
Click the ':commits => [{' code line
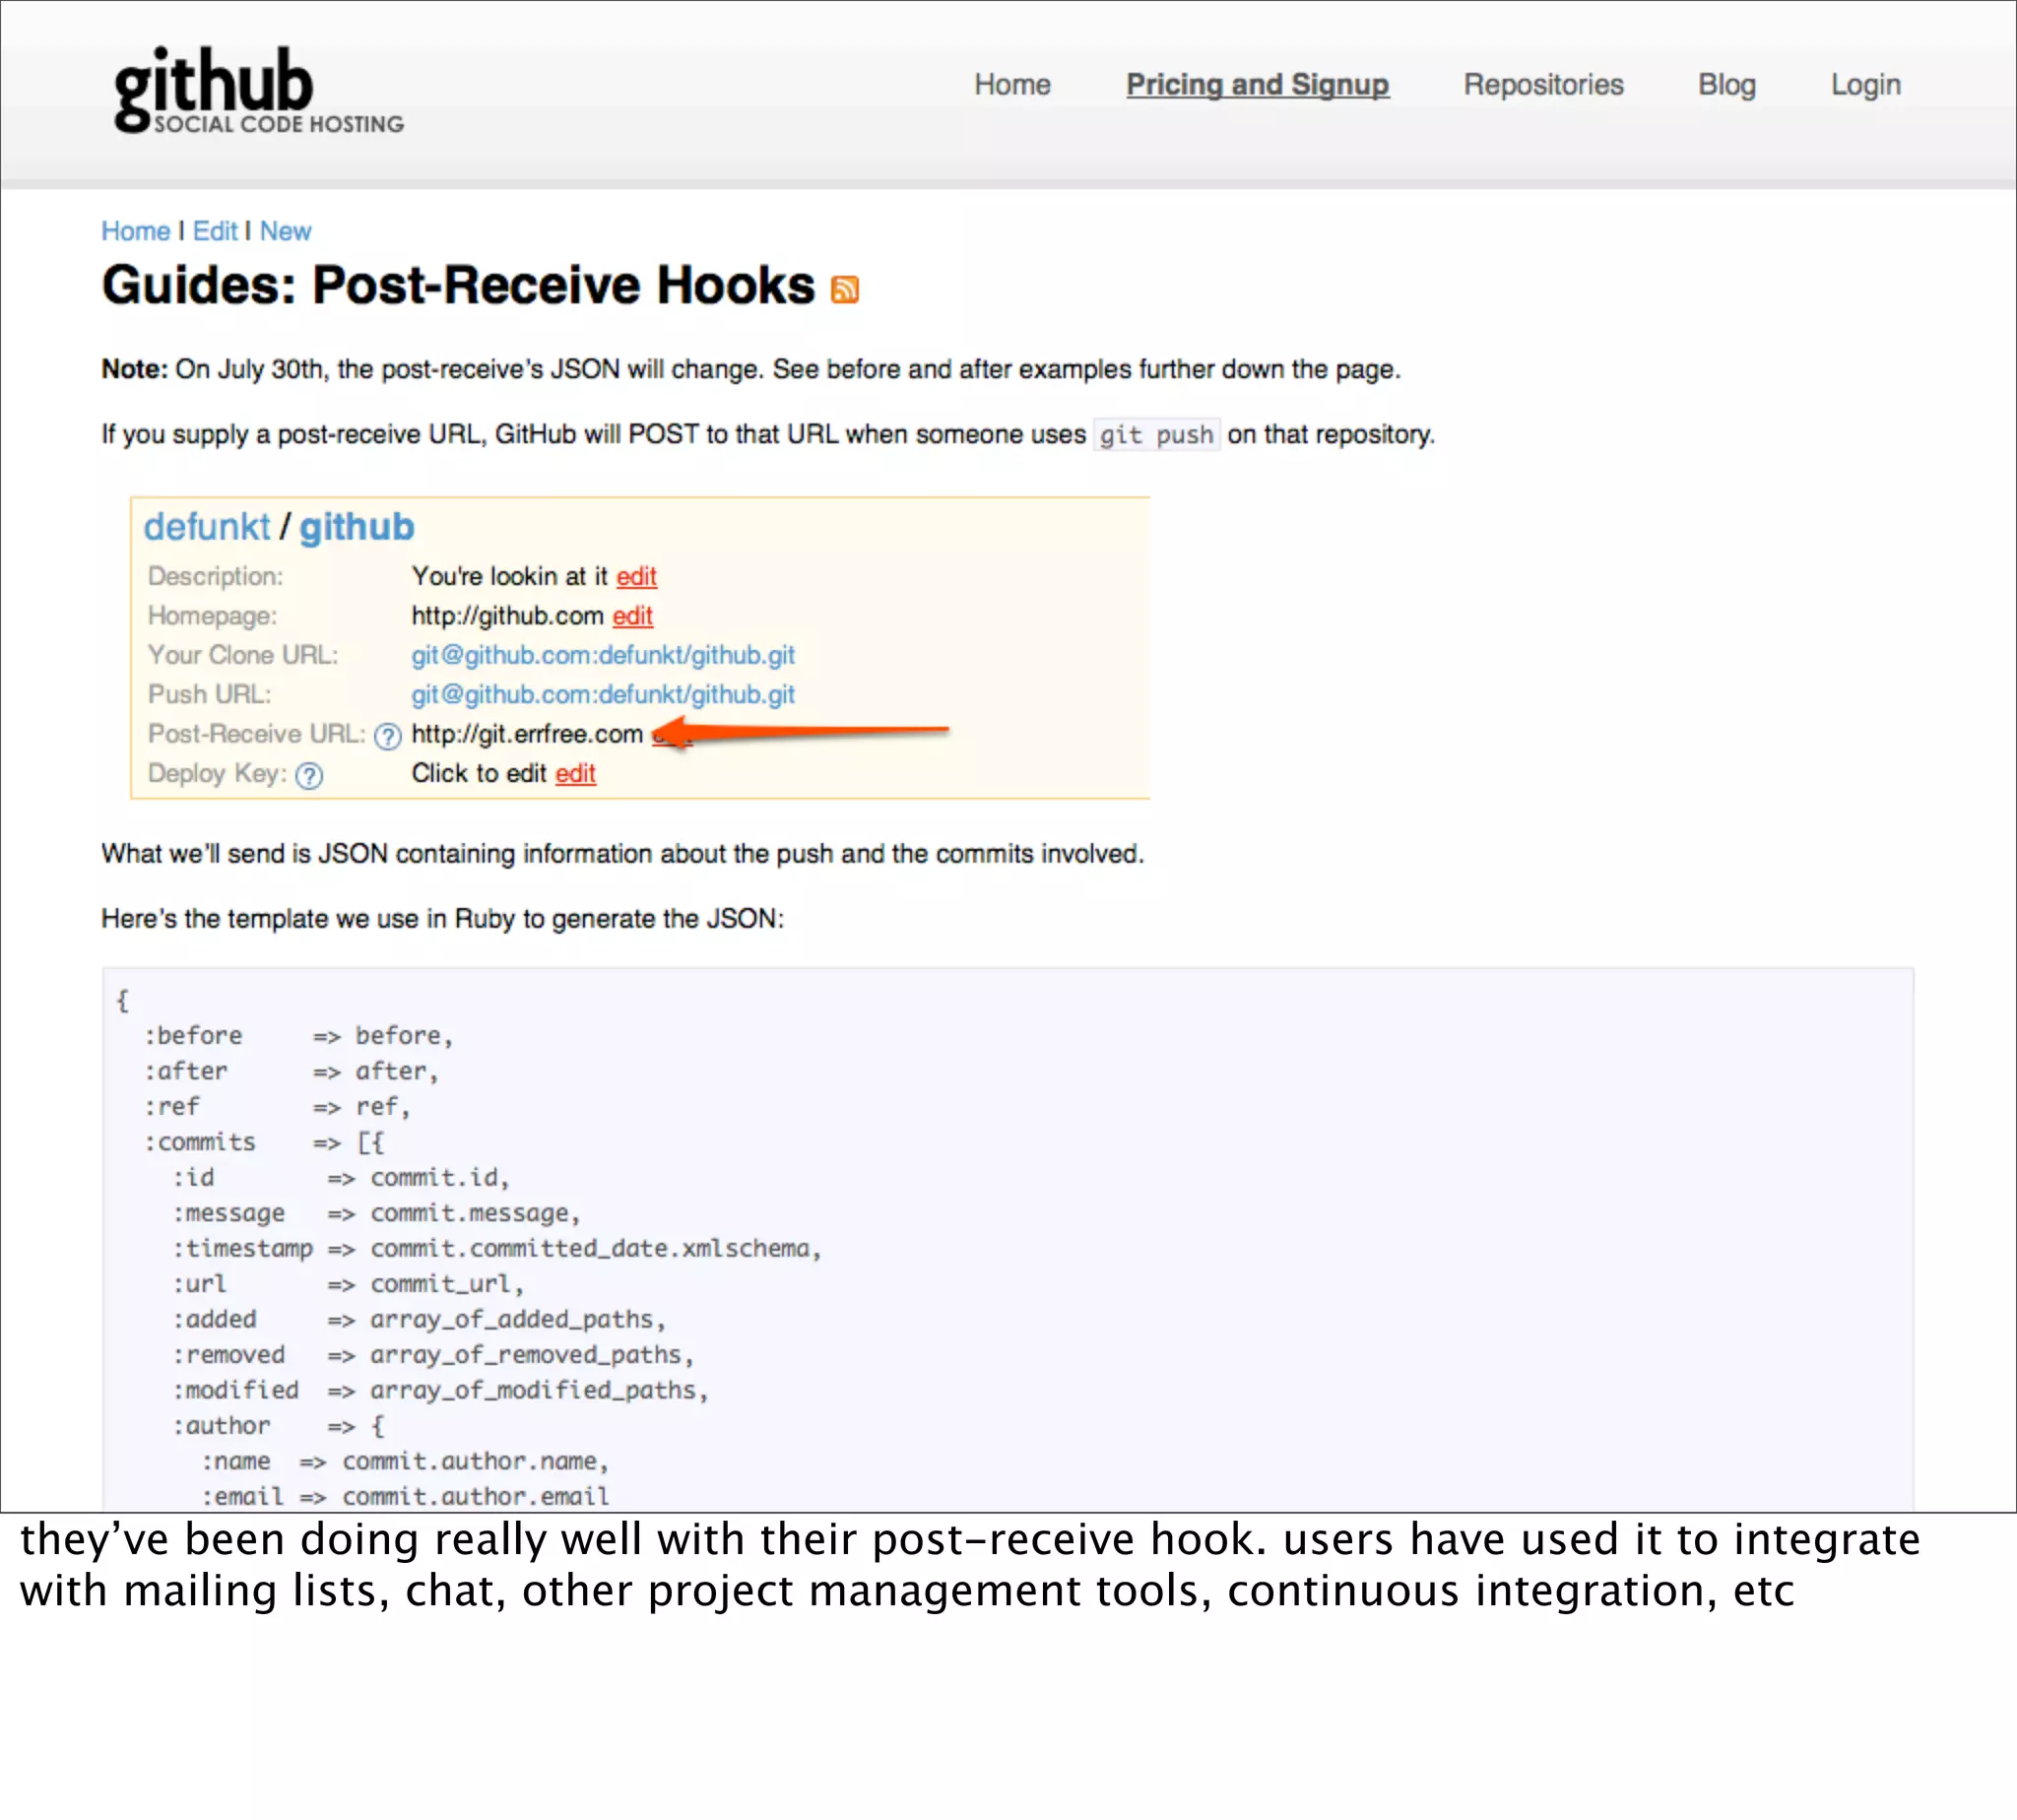[x=264, y=1142]
